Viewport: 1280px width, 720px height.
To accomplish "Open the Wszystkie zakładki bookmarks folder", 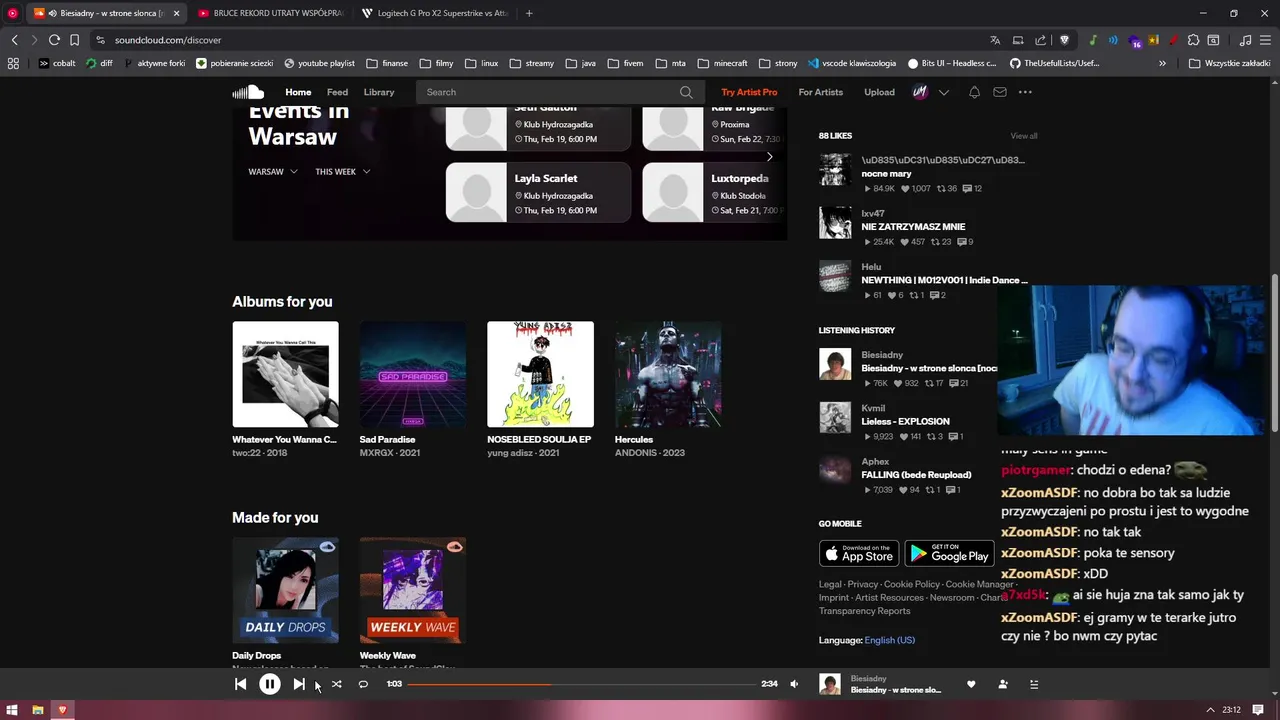I will 1229,63.
